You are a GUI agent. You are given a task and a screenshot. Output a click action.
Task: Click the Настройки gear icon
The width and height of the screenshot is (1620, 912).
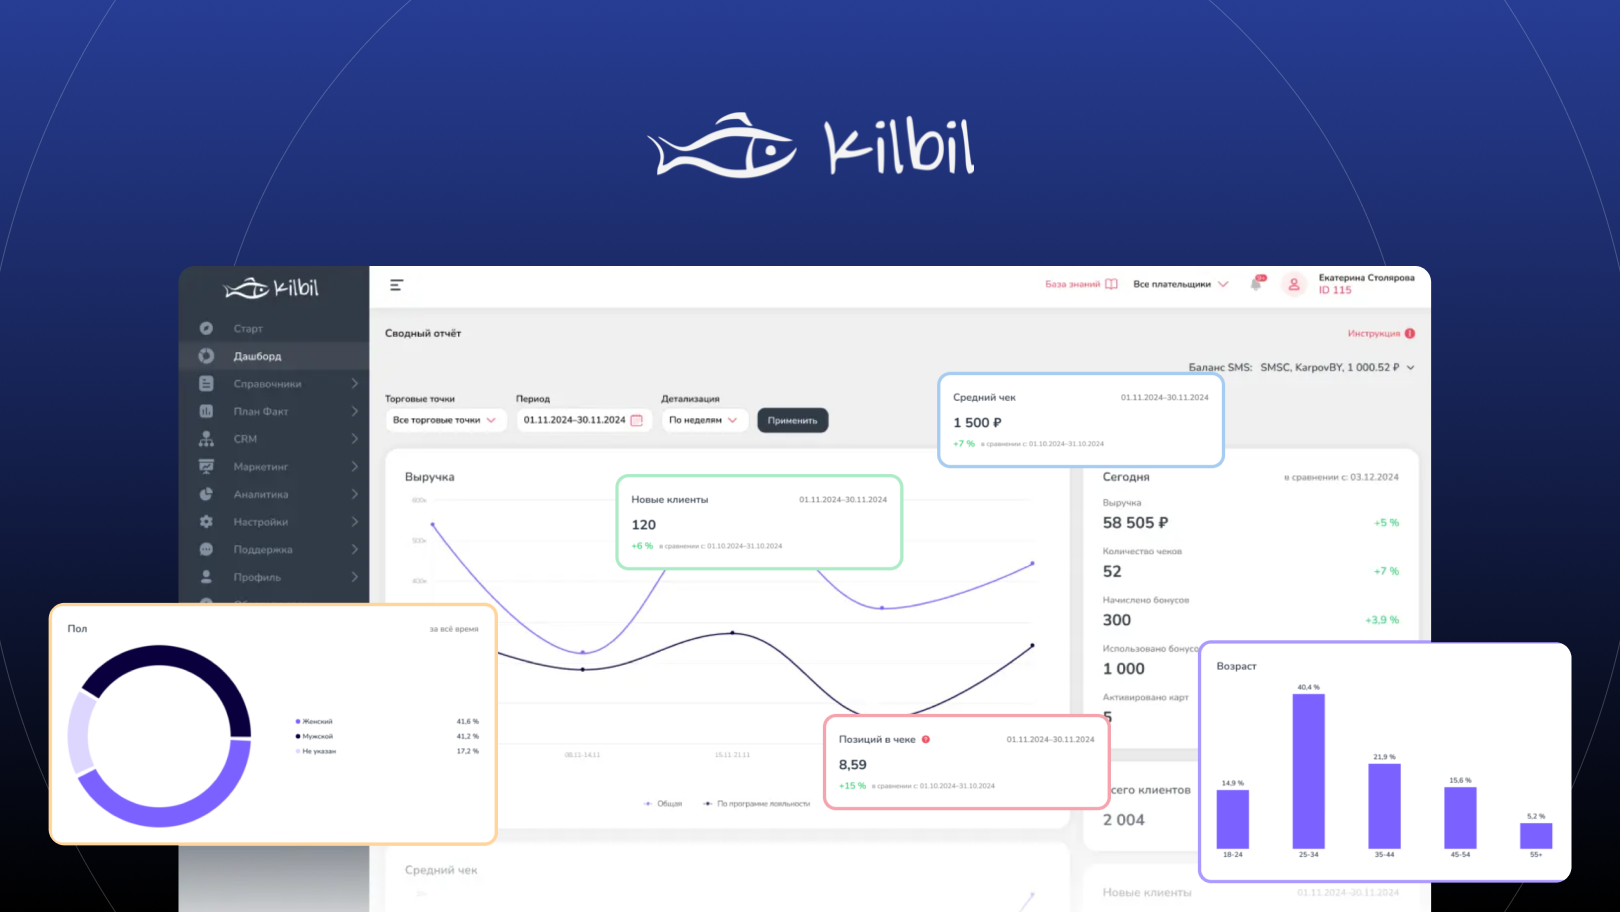pyautogui.click(x=206, y=522)
